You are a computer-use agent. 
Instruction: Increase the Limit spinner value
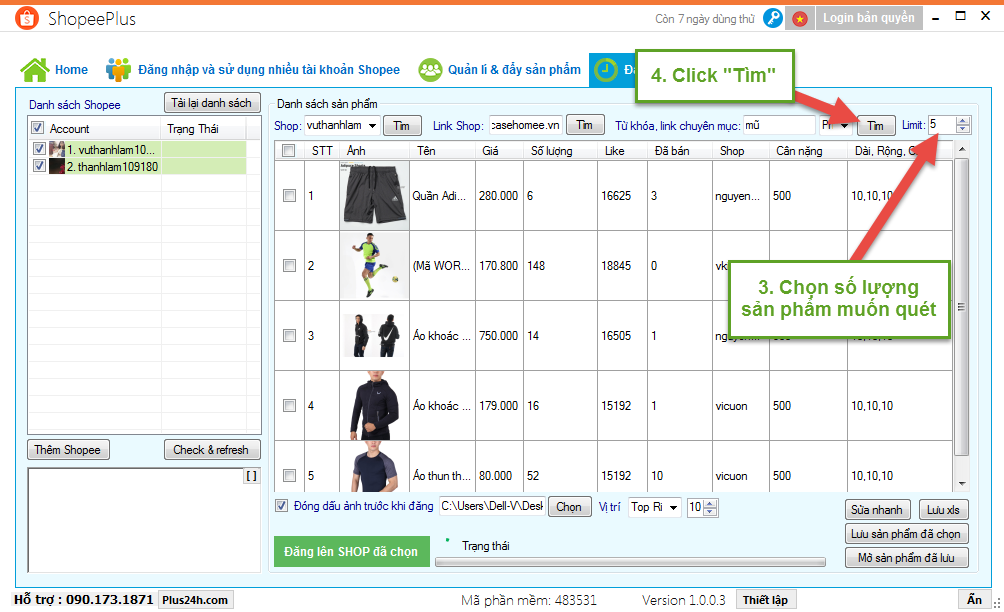(x=963, y=121)
